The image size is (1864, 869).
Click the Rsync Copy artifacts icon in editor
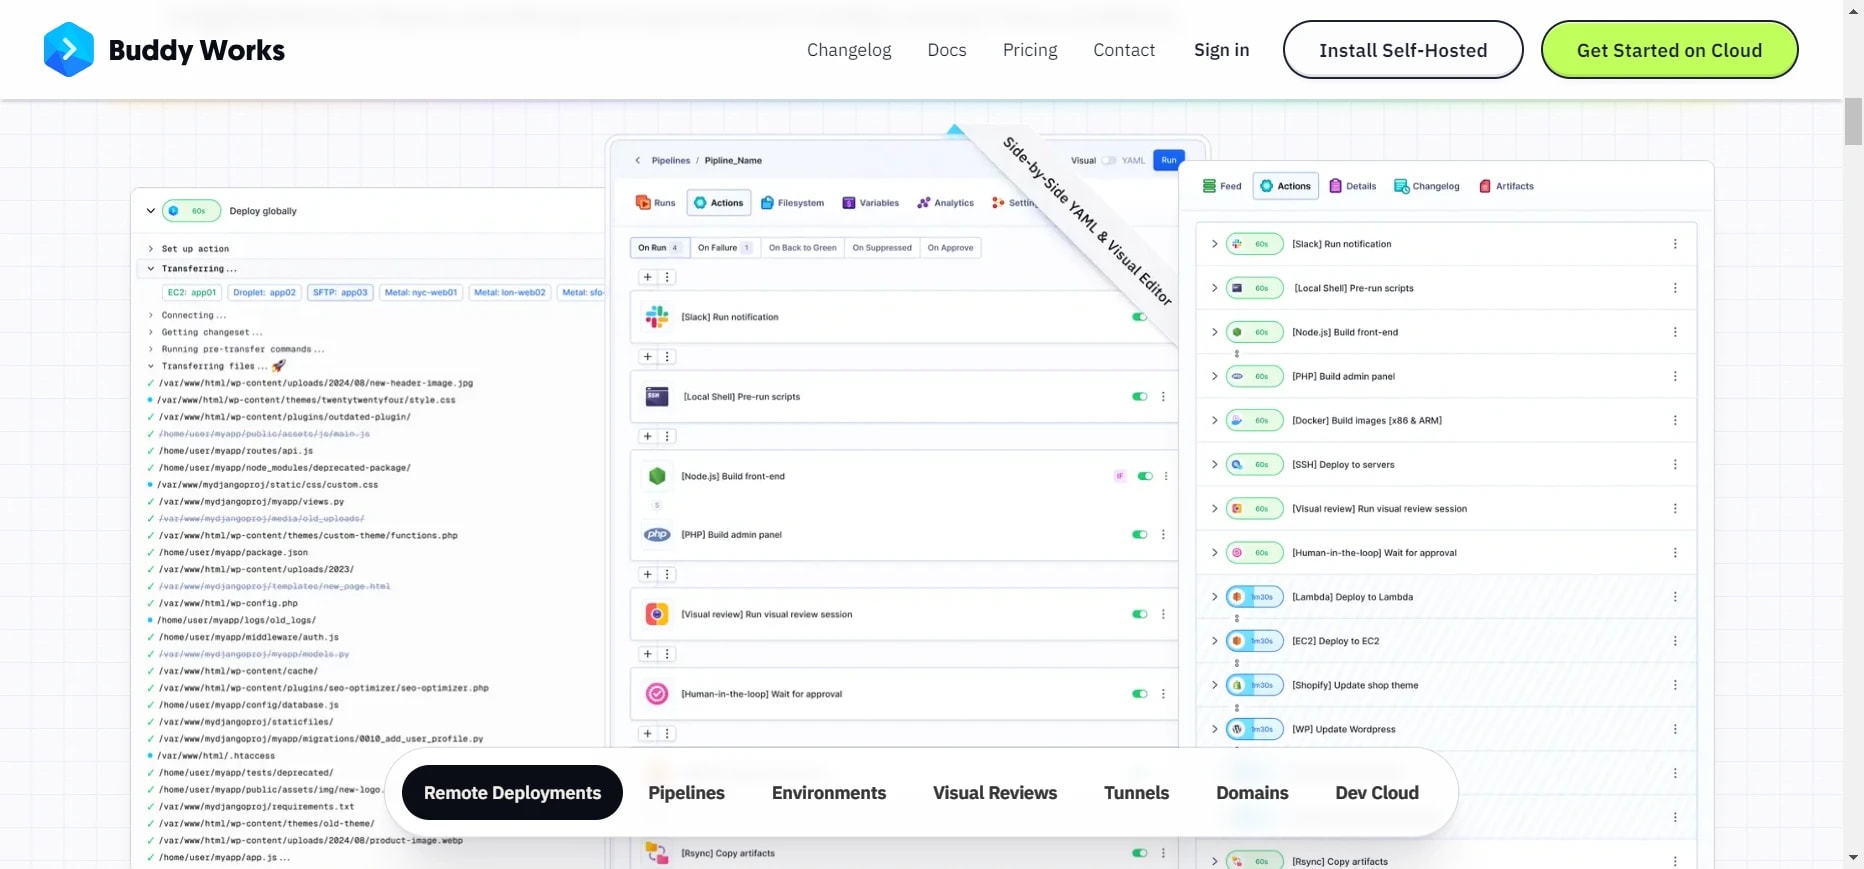[x=657, y=853]
